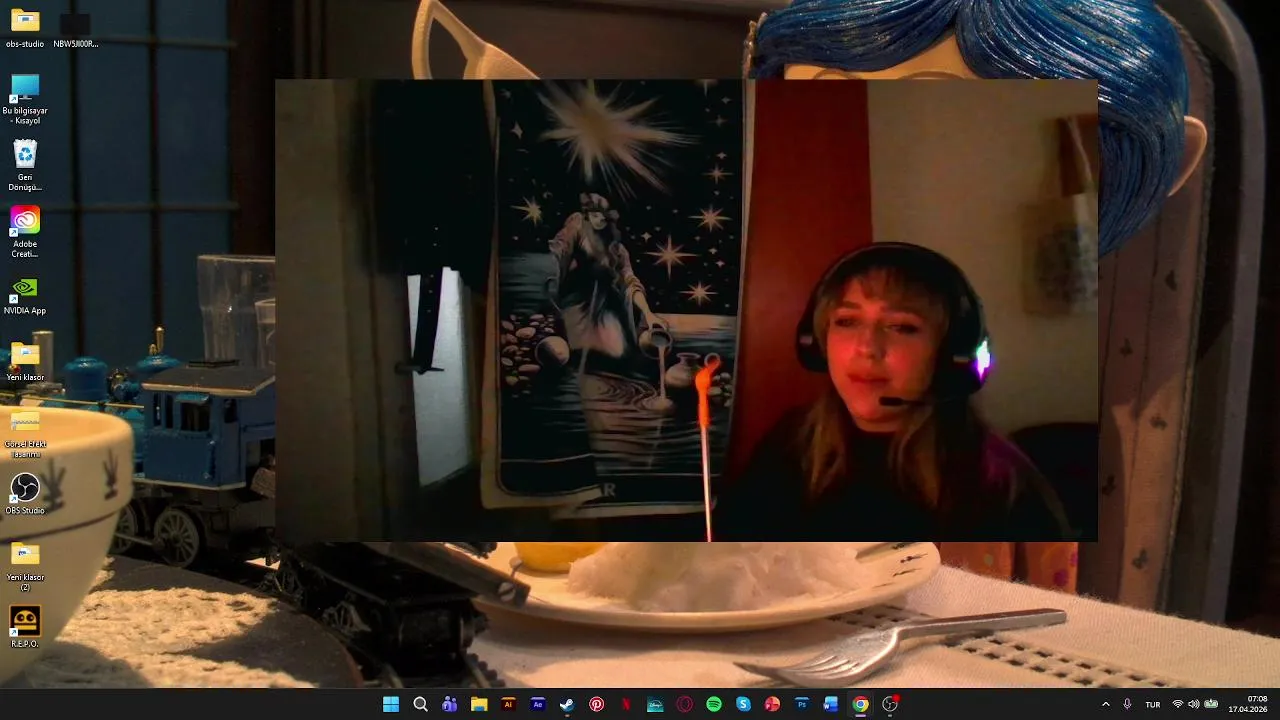This screenshot has width=1280, height=720.
Task: Launch Adobe Illustrator from taskbar
Action: (508, 704)
